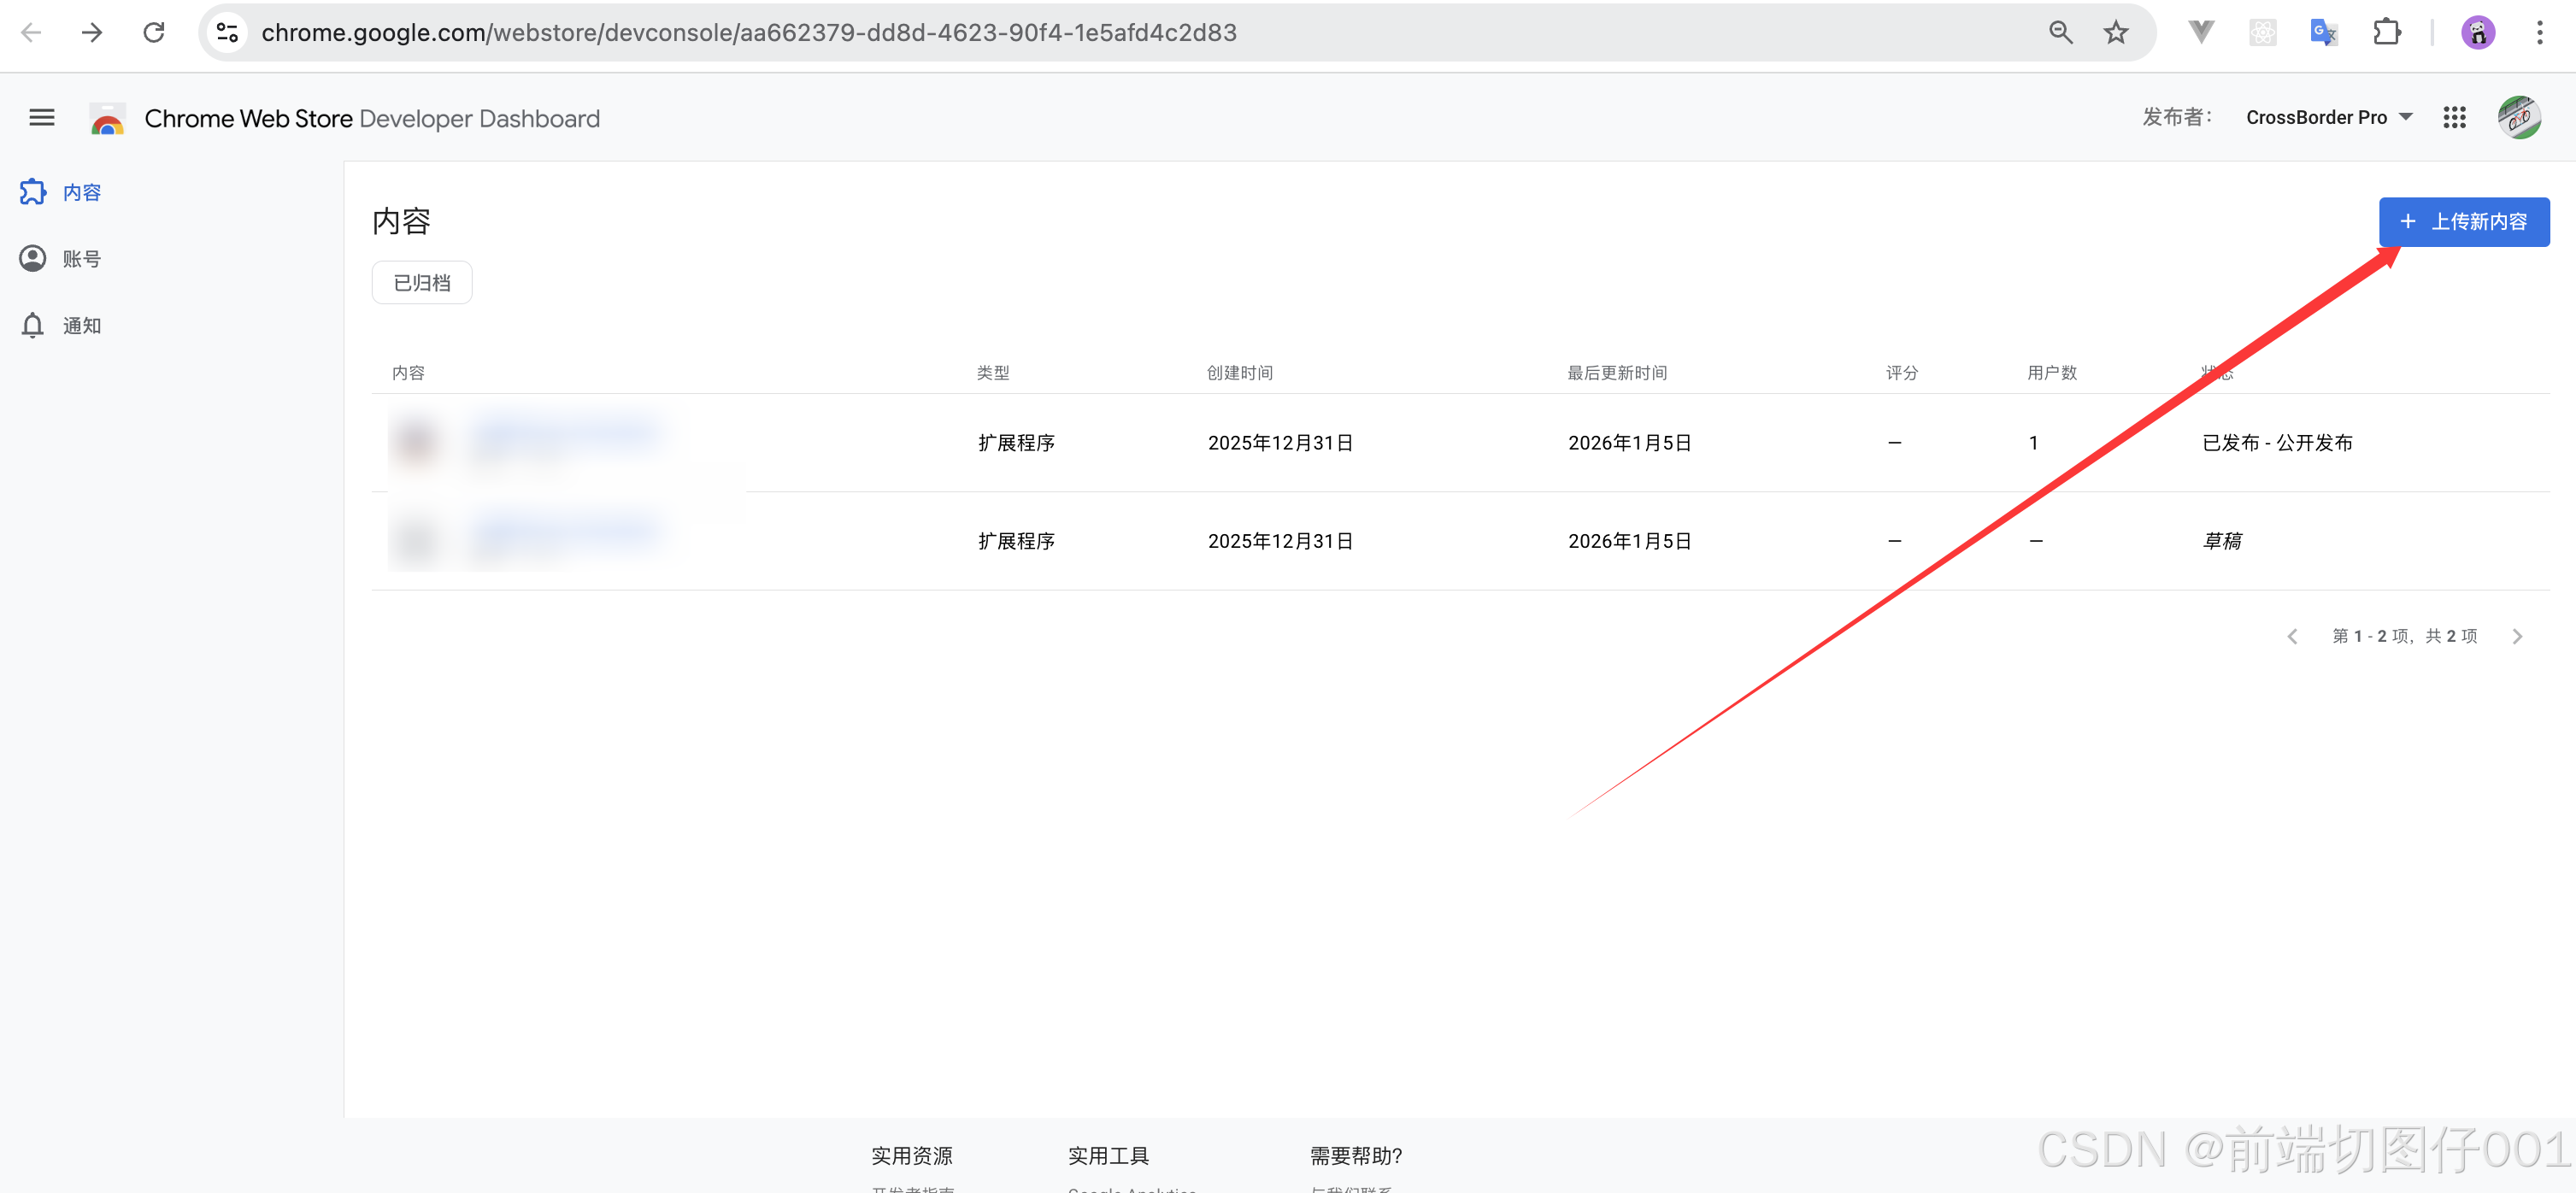Go to next page of items

pos(2517,636)
